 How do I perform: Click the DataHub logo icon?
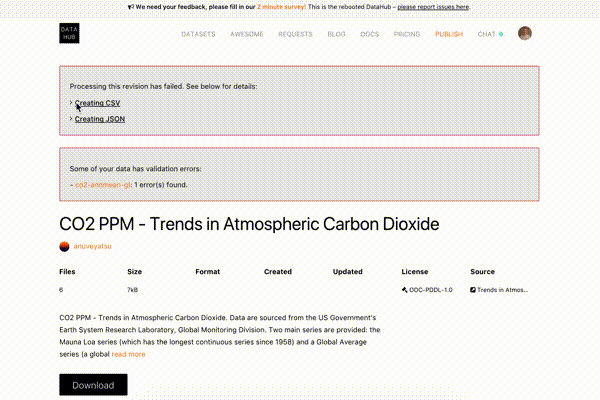point(69,33)
